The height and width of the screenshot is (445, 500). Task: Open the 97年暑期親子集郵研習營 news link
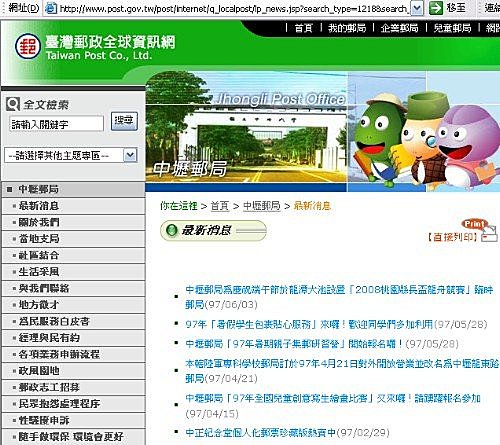294,344
